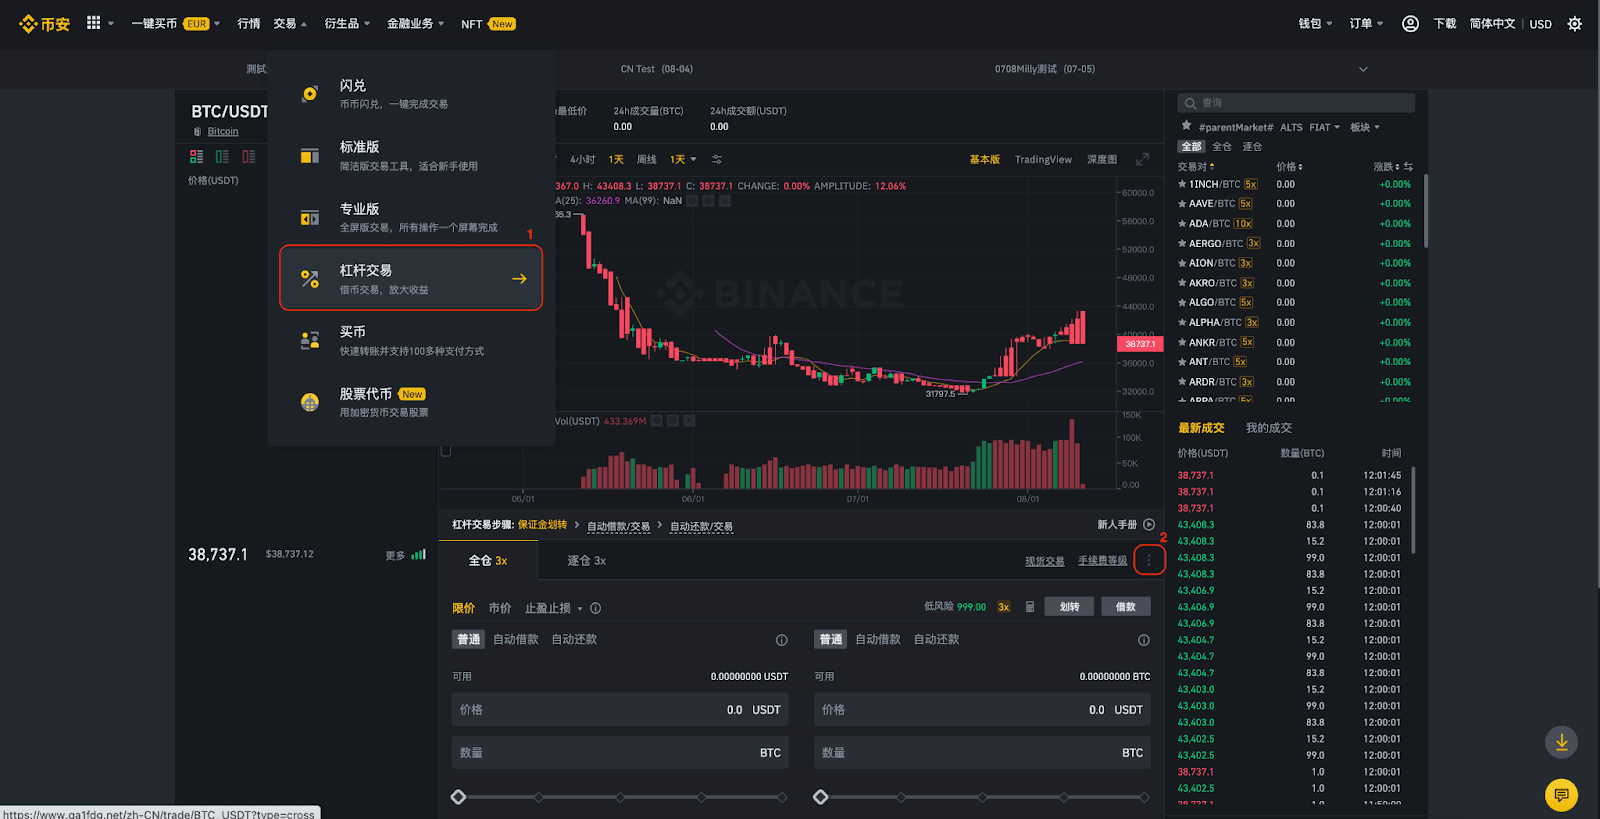Click the info icon in the sell panel

(1144, 640)
